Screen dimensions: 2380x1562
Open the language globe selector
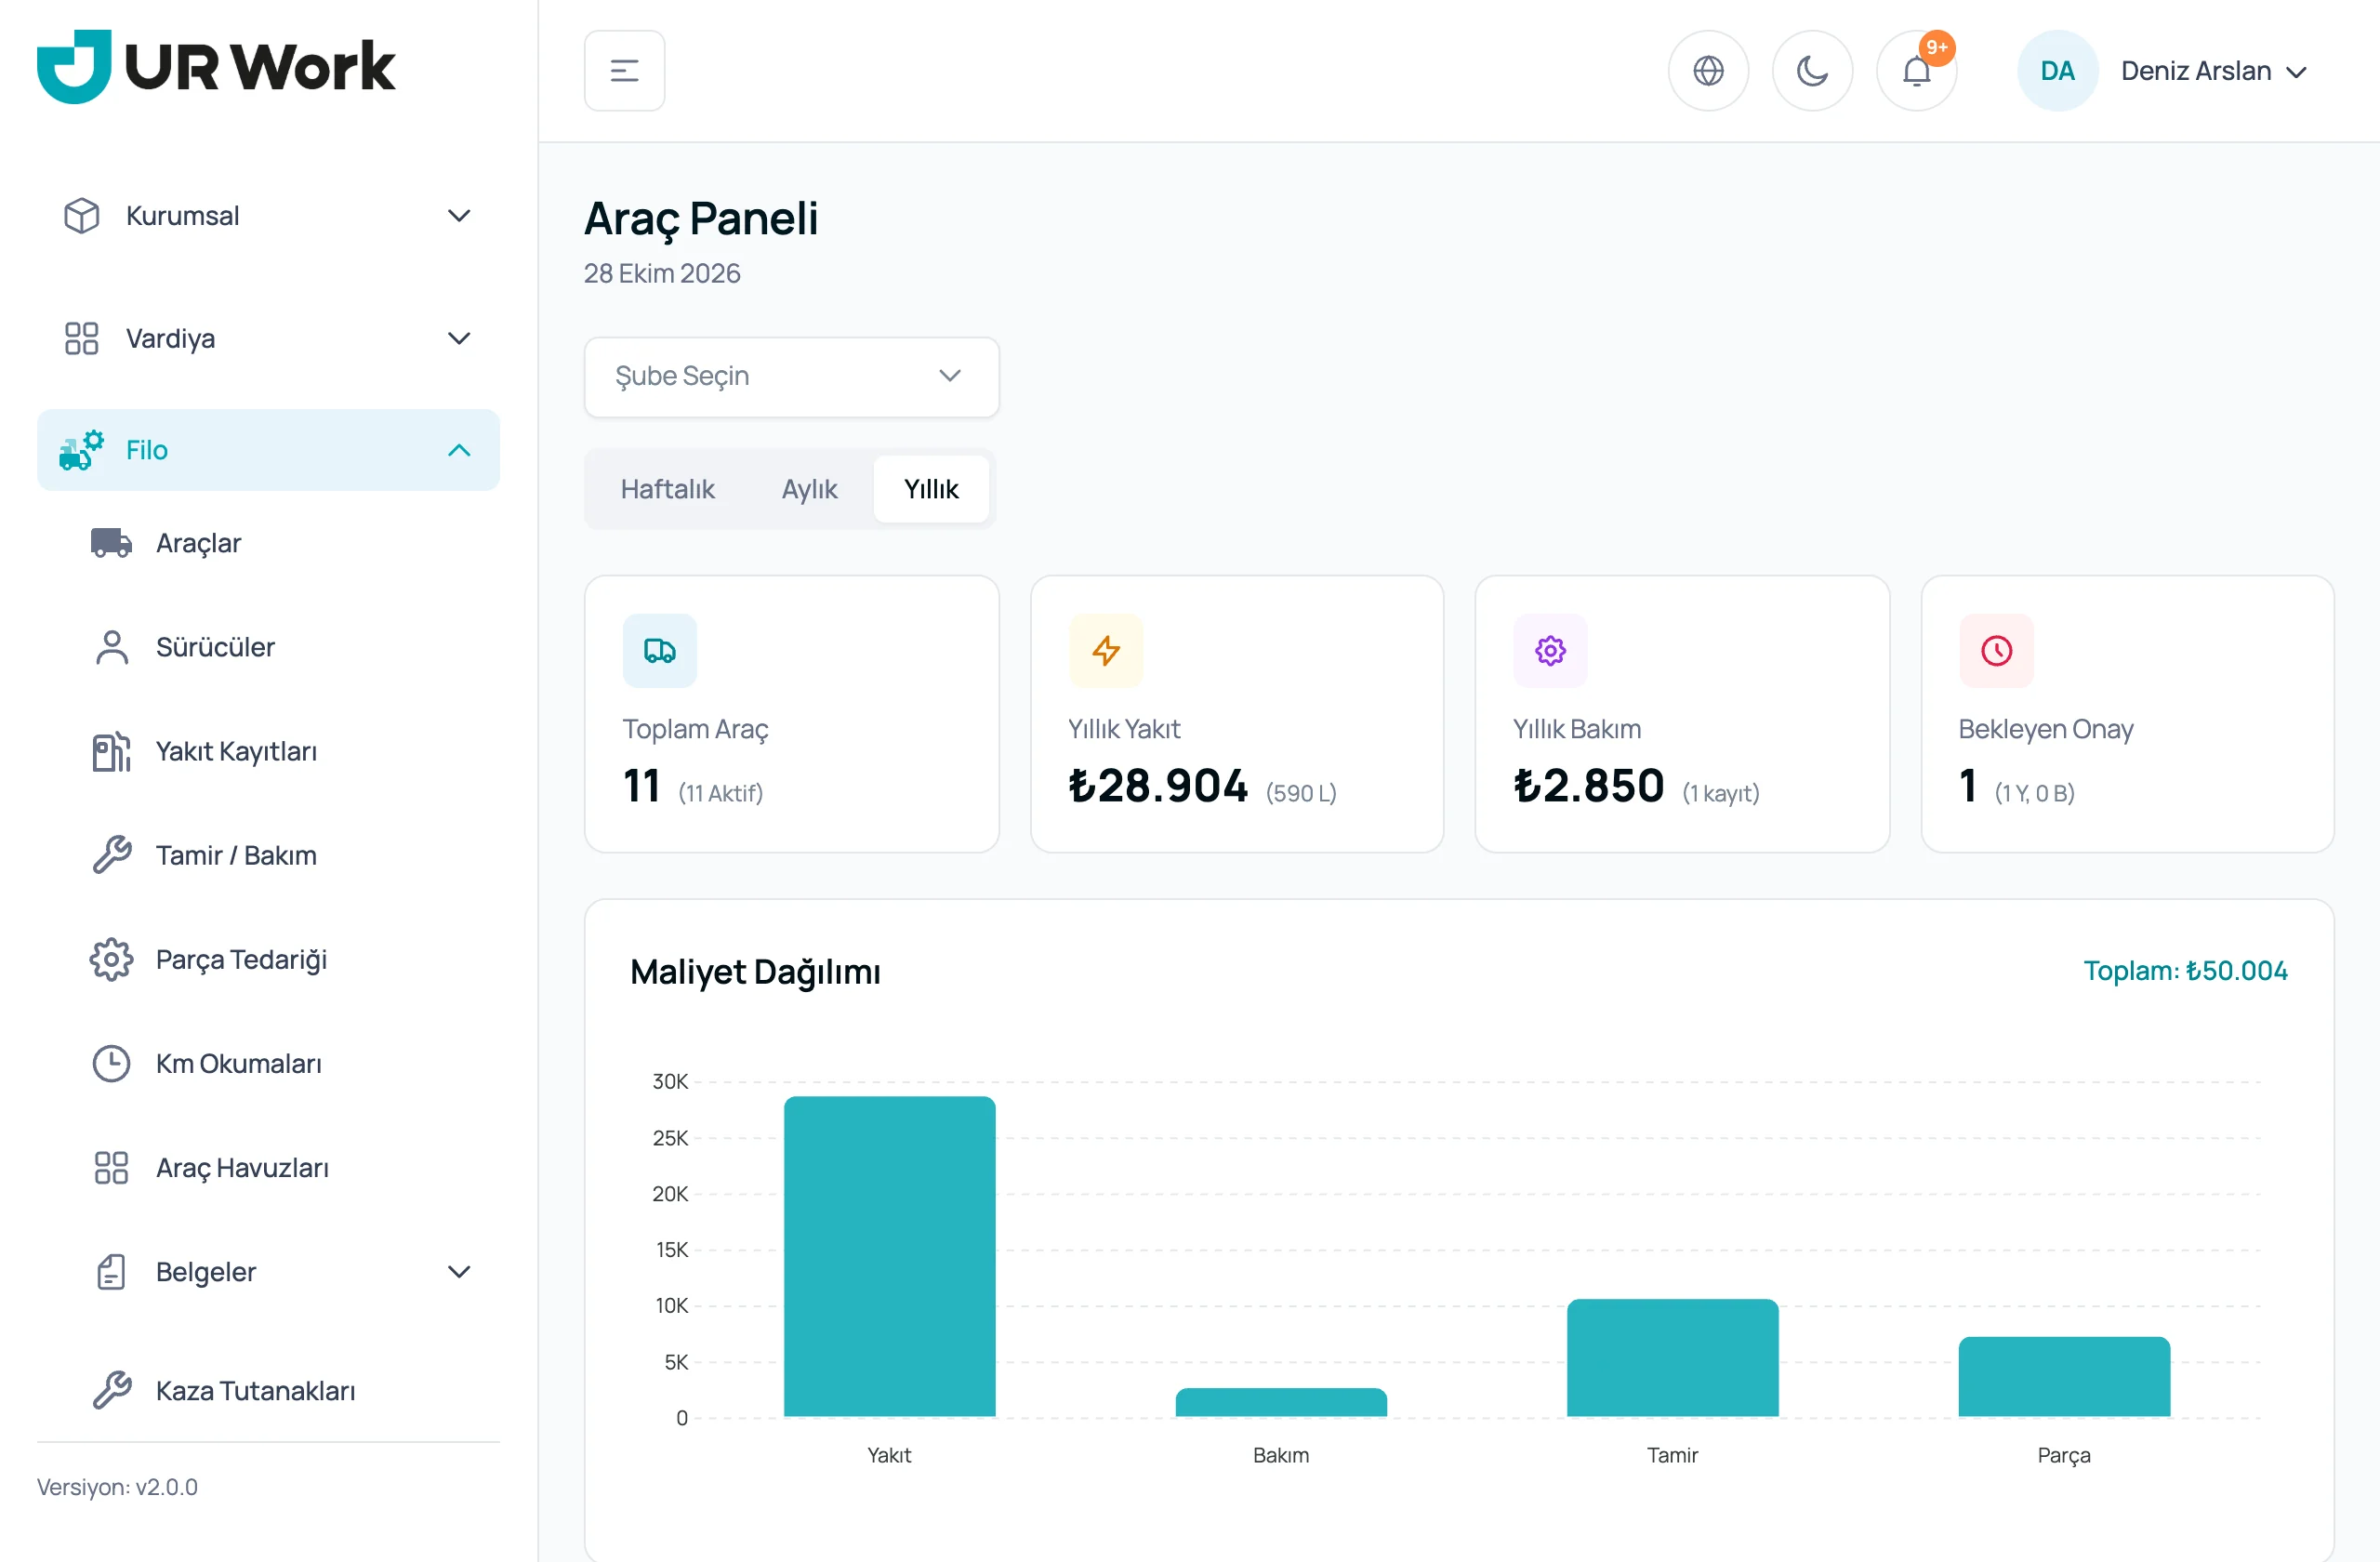pyautogui.click(x=1708, y=71)
